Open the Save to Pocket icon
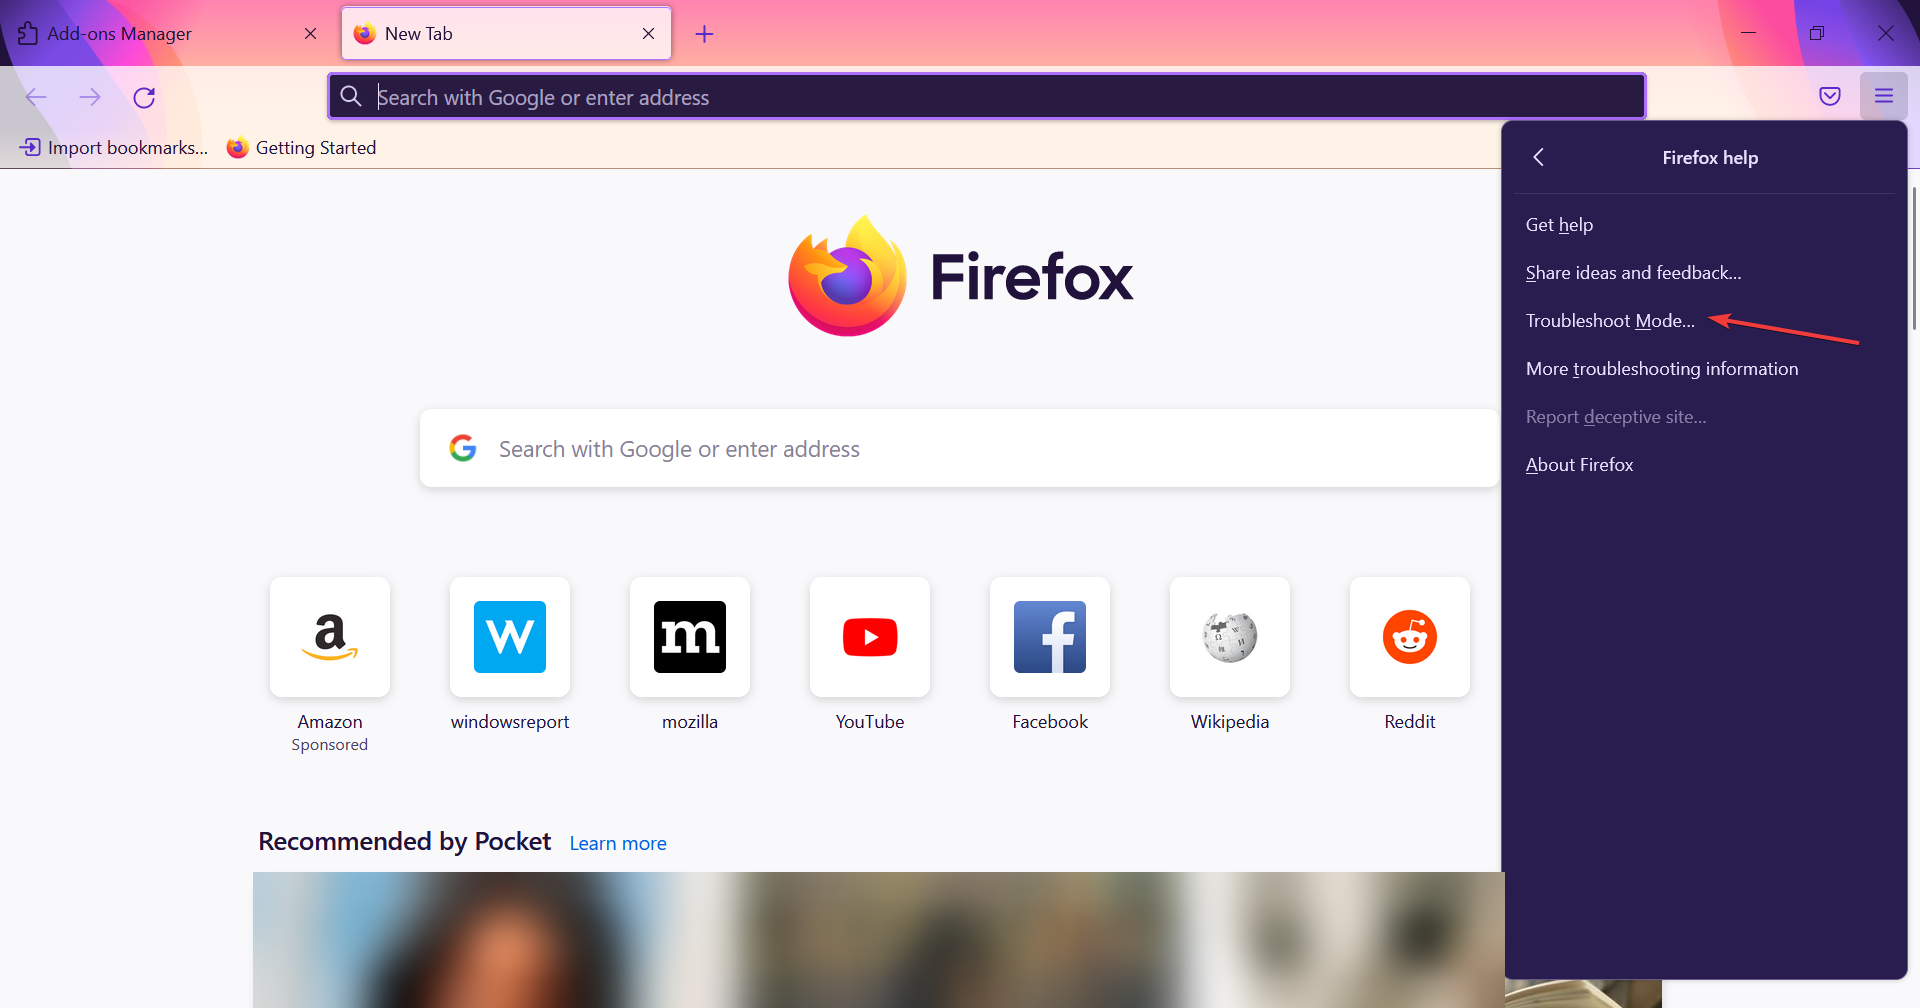1920x1008 pixels. (x=1830, y=96)
